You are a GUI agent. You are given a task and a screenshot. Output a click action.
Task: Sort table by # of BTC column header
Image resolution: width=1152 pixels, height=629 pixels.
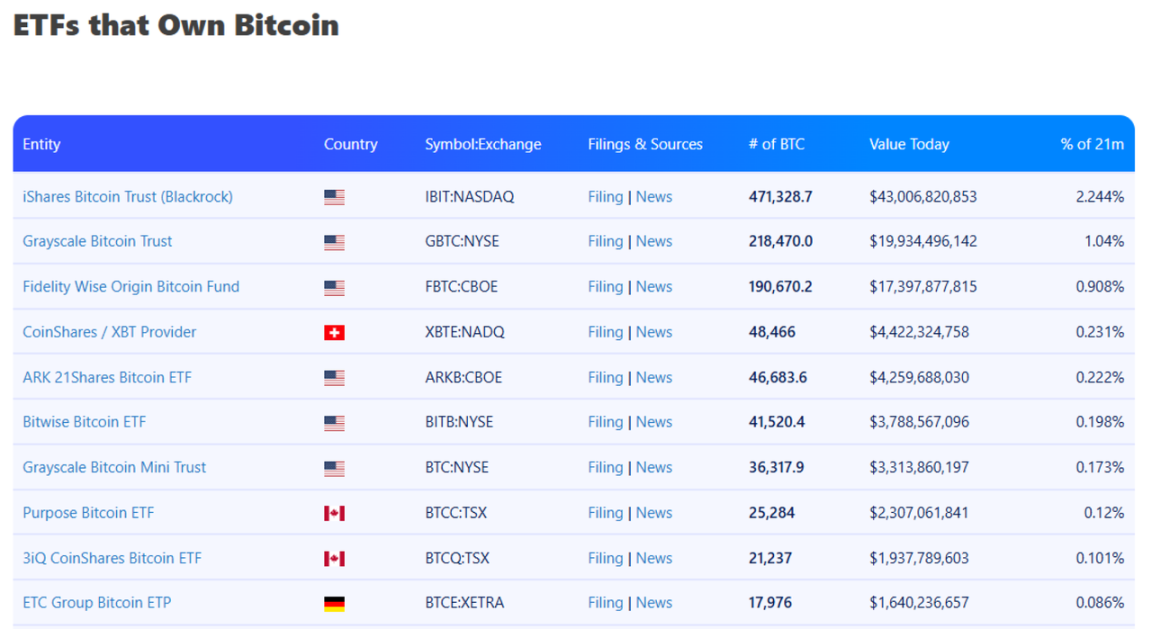click(776, 144)
